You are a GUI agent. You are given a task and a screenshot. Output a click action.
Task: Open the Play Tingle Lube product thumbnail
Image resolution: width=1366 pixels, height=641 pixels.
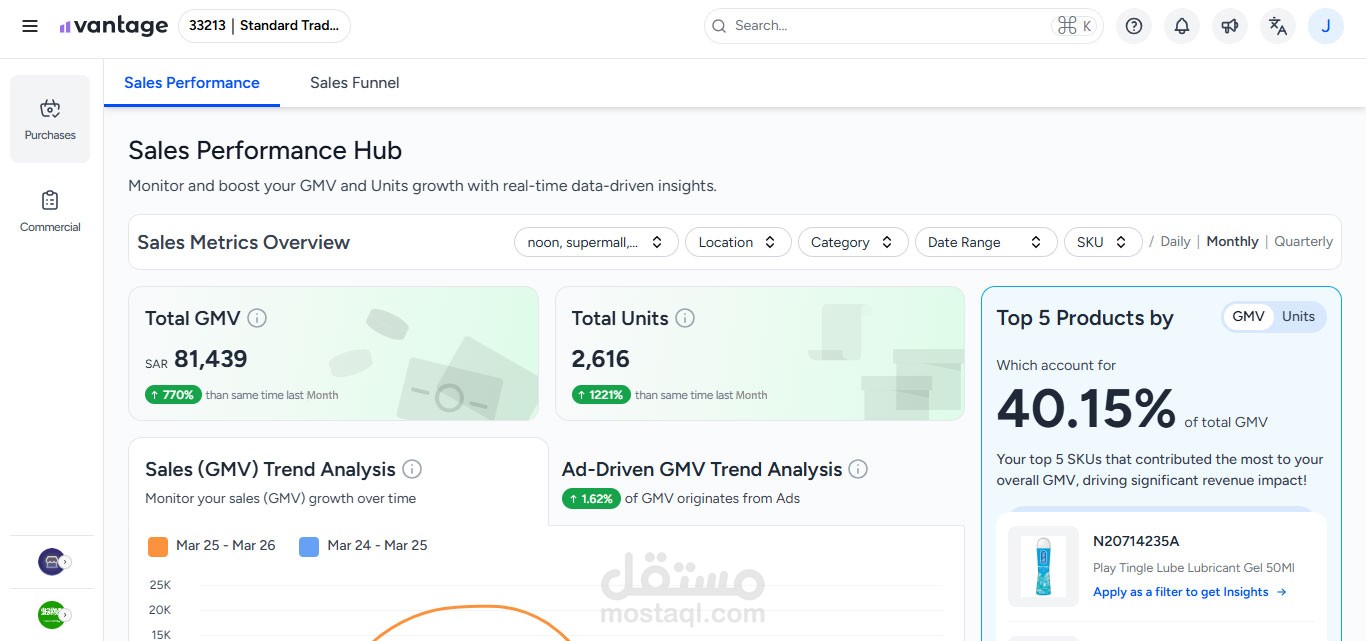tap(1043, 566)
